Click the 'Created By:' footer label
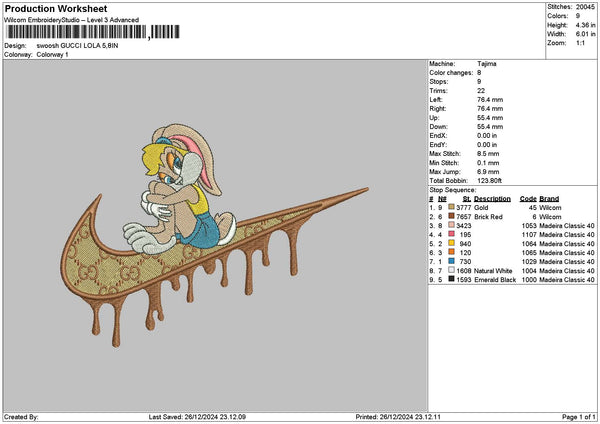600x424 pixels. [21, 417]
